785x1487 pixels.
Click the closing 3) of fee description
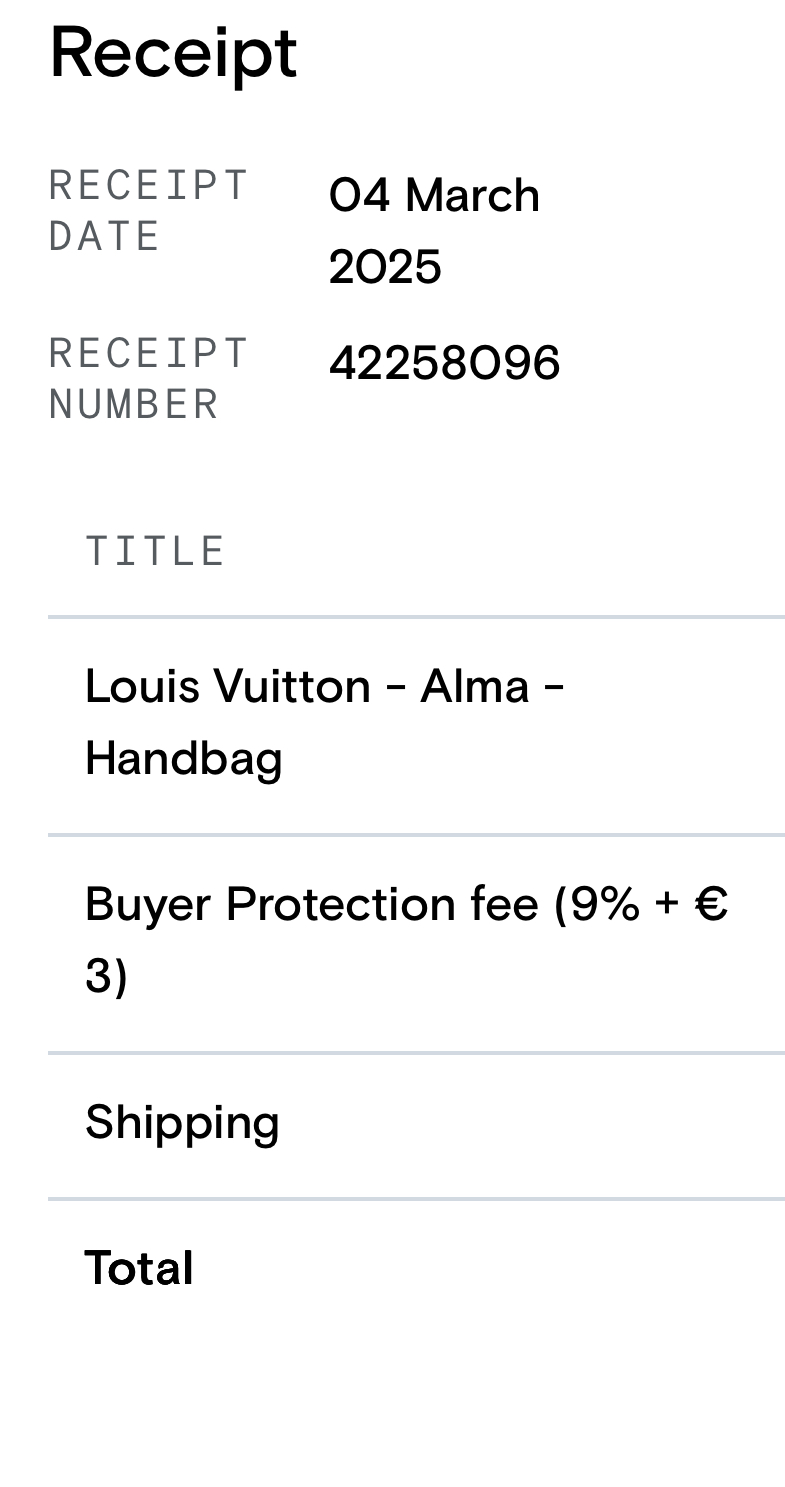[106, 976]
